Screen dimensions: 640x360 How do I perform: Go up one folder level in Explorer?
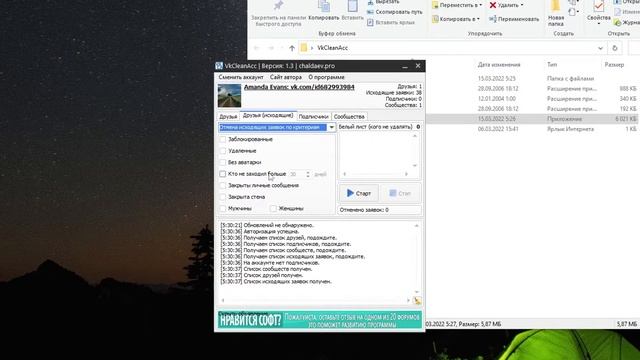coord(292,48)
